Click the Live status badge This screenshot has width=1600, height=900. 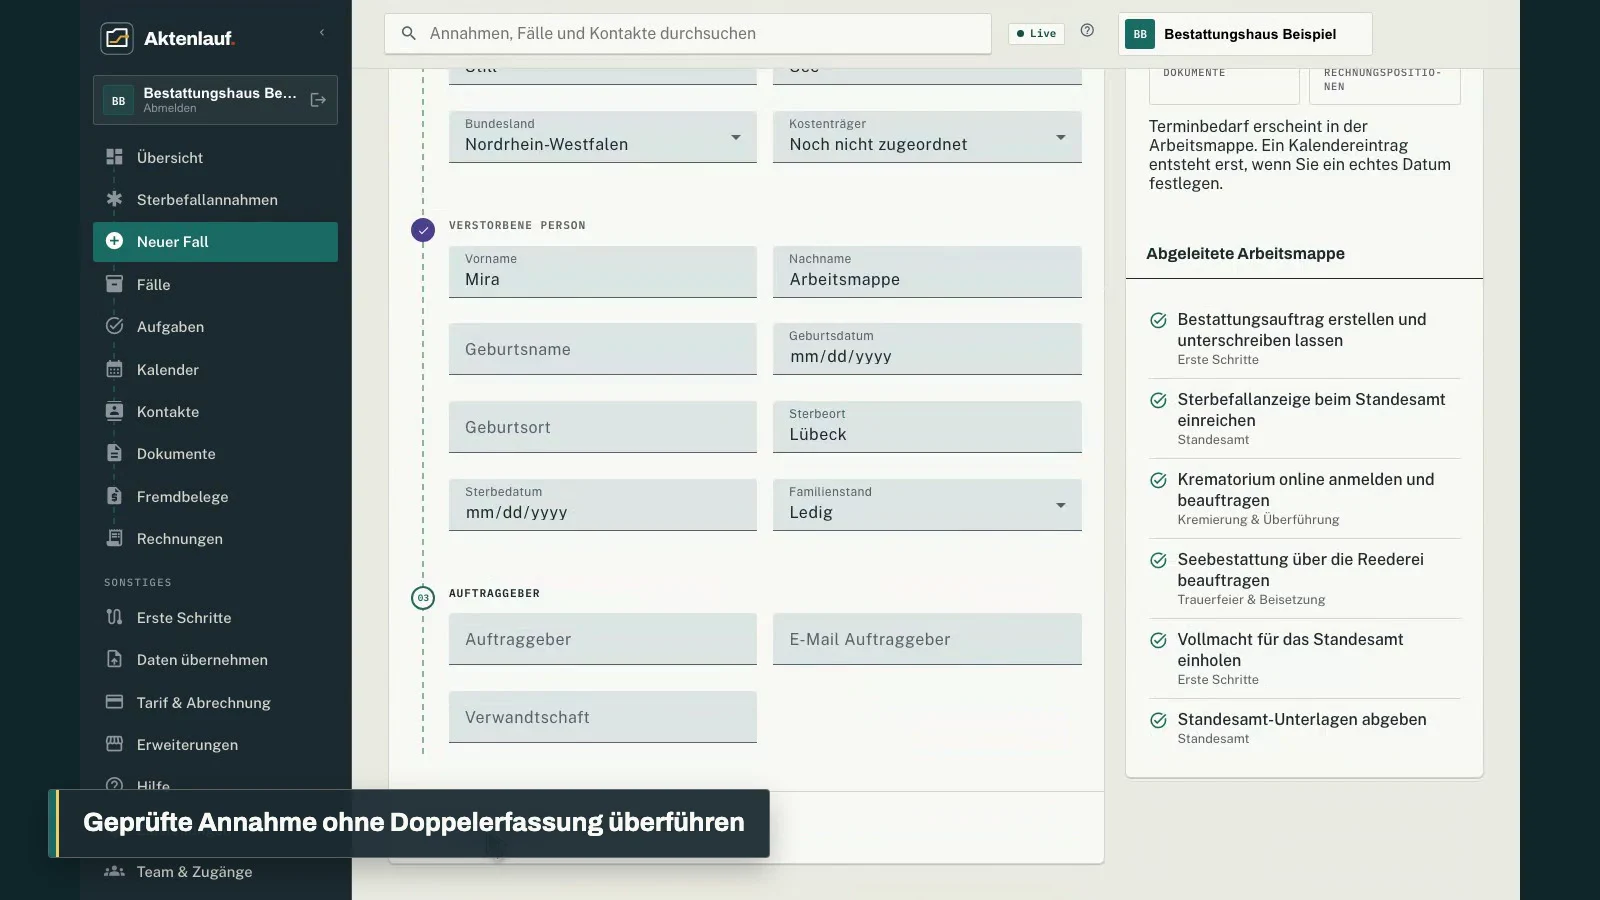pyautogui.click(x=1036, y=33)
